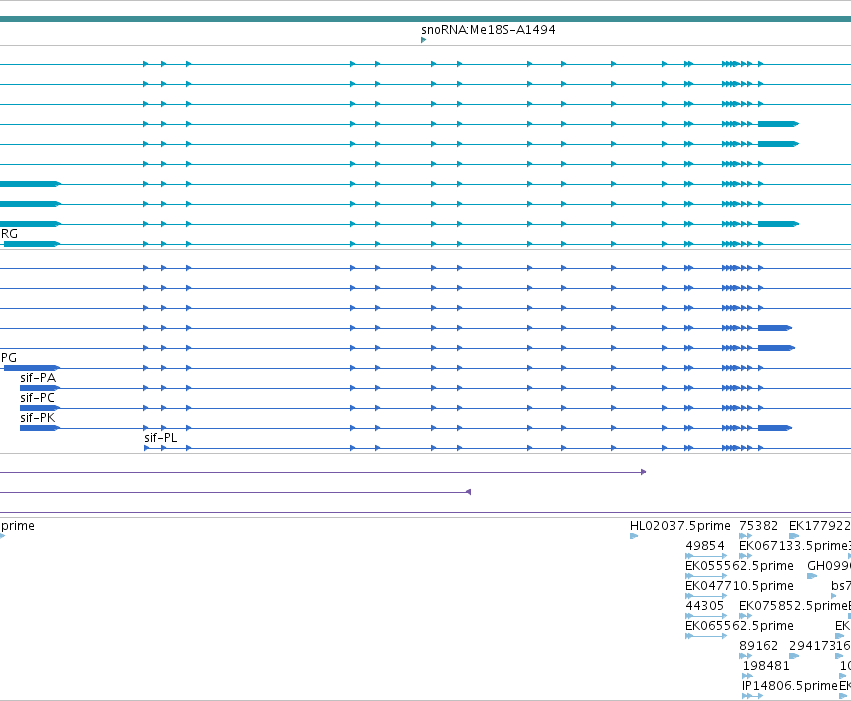Select the glyph beneath EK065562.5prime
The width and height of the screenshot is (851, 701).
point(706,636)
